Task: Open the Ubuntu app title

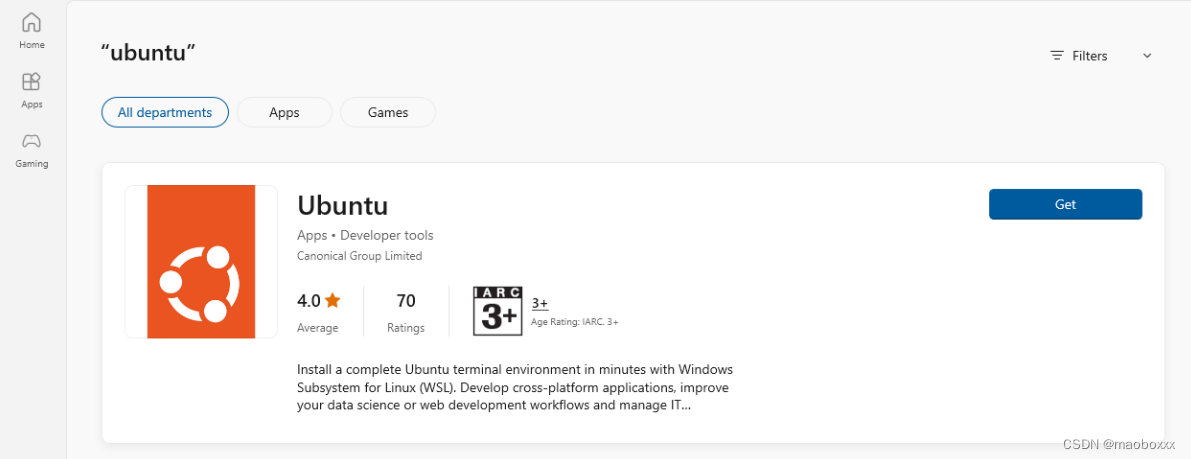Action: point(343,205)
